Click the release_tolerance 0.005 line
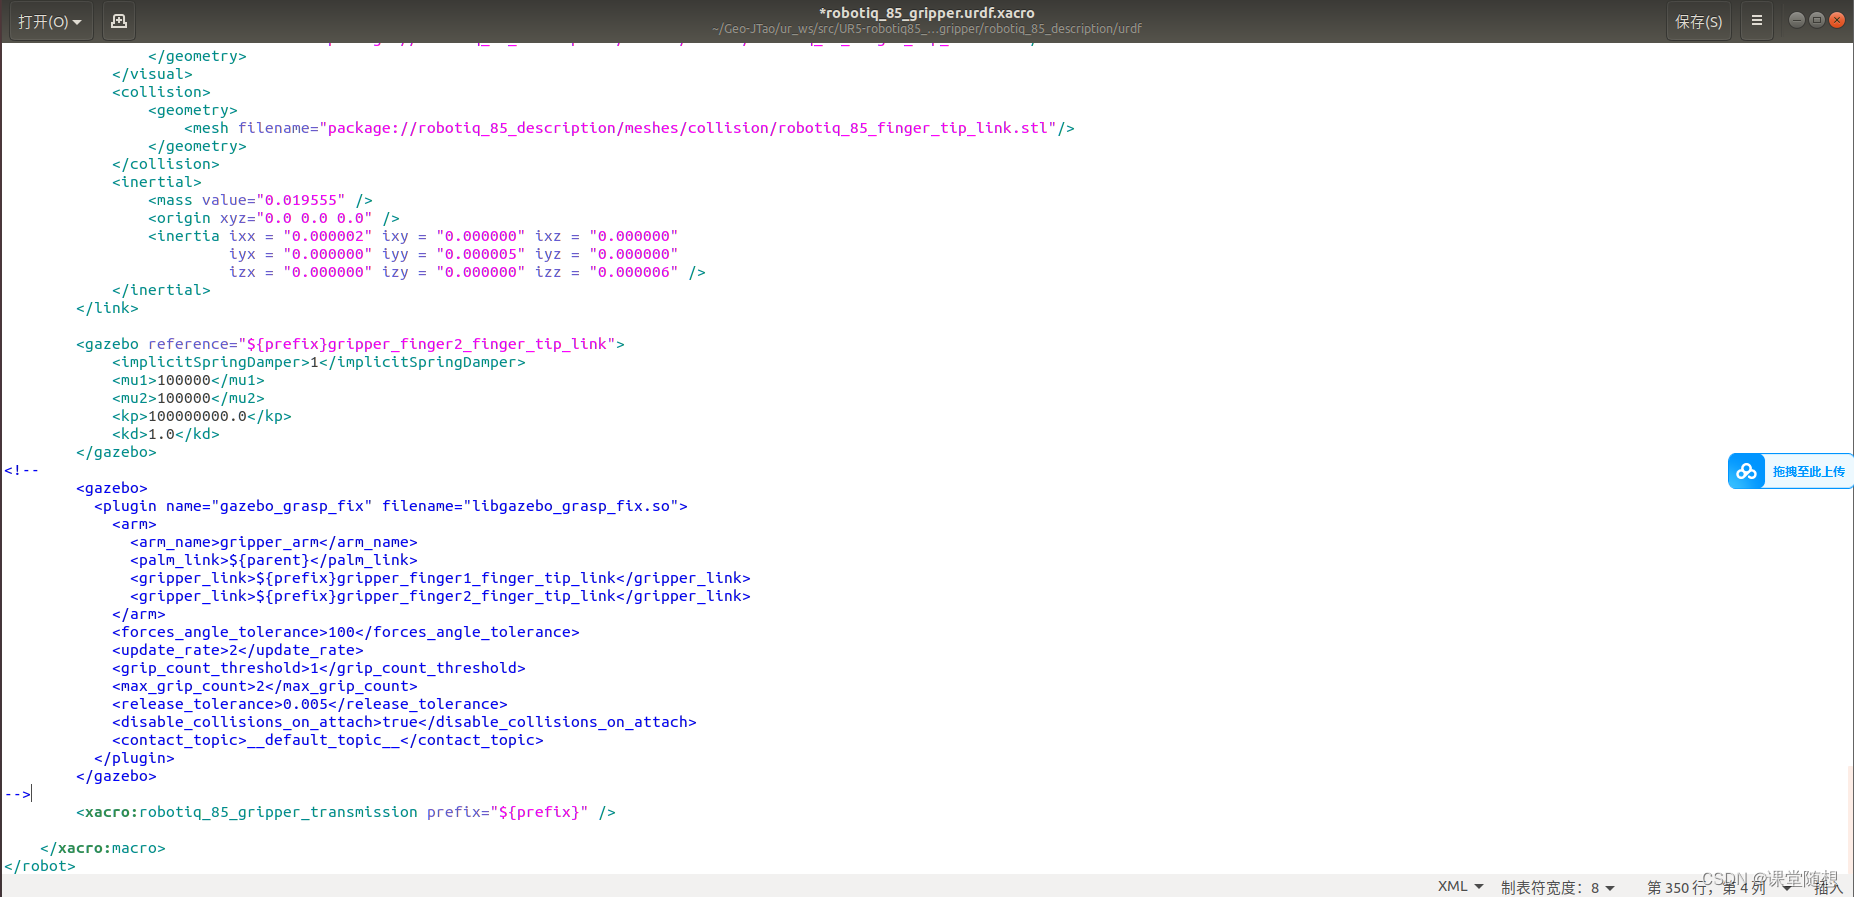The image size is (1854, 897). pyautogui.click(x=310, y=704)
